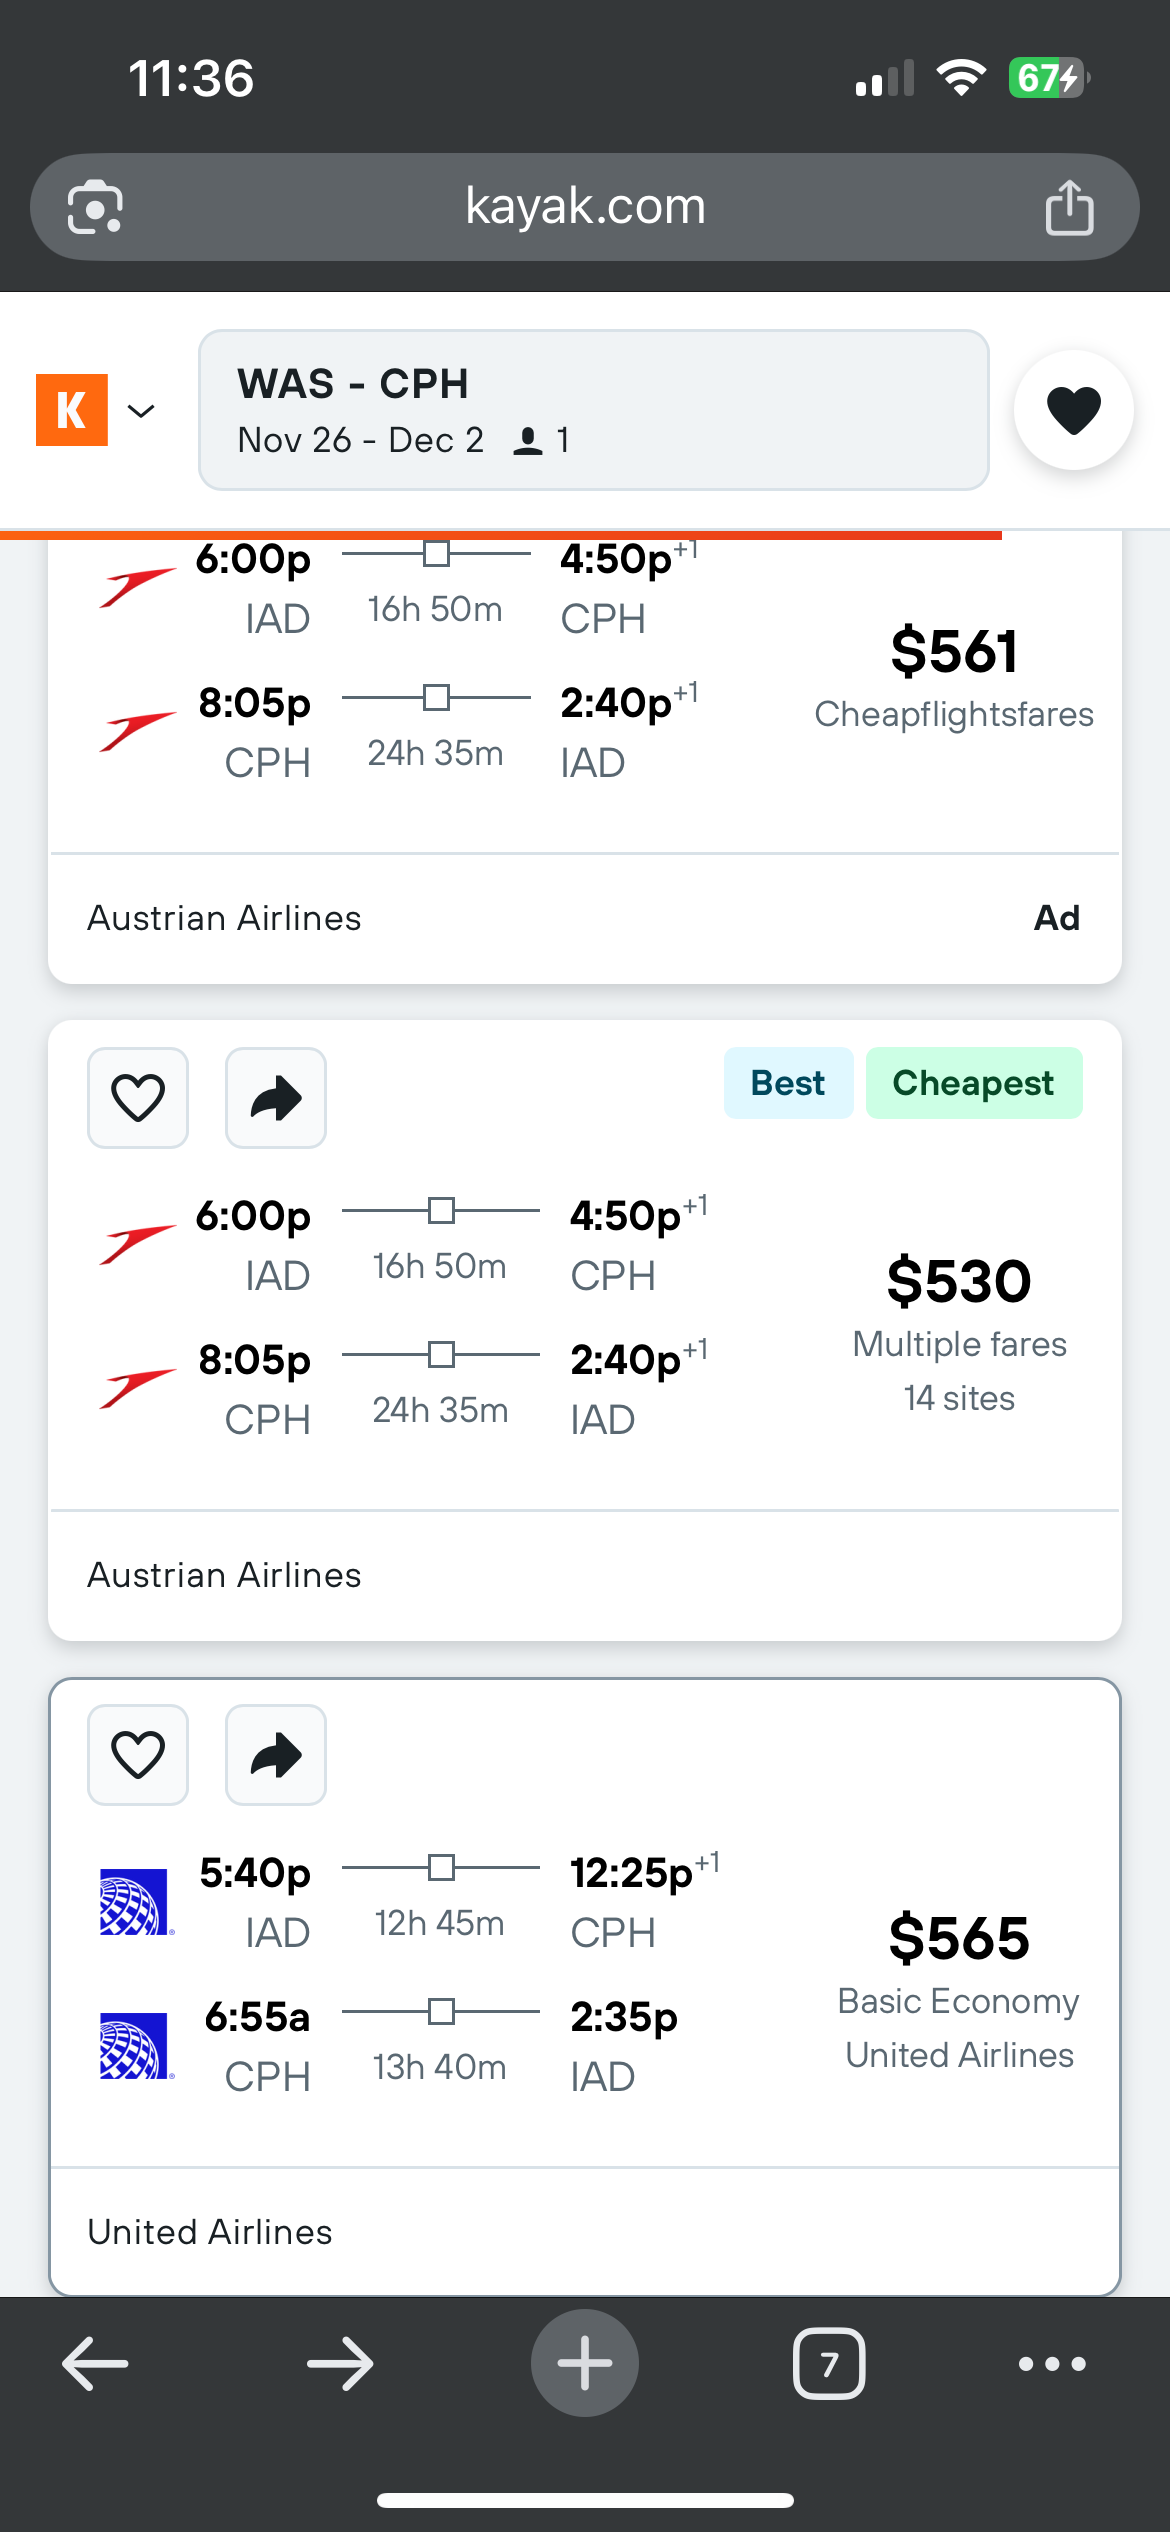Open the WAS - CPH search field

pyautogui.click(x=593, y=410)
